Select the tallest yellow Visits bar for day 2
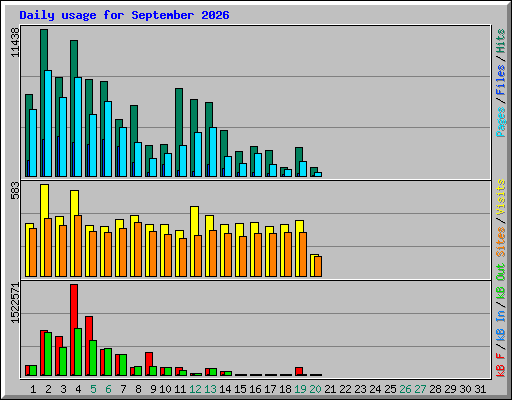Viewport: 512px width, 400px height. tap(45, 201)
